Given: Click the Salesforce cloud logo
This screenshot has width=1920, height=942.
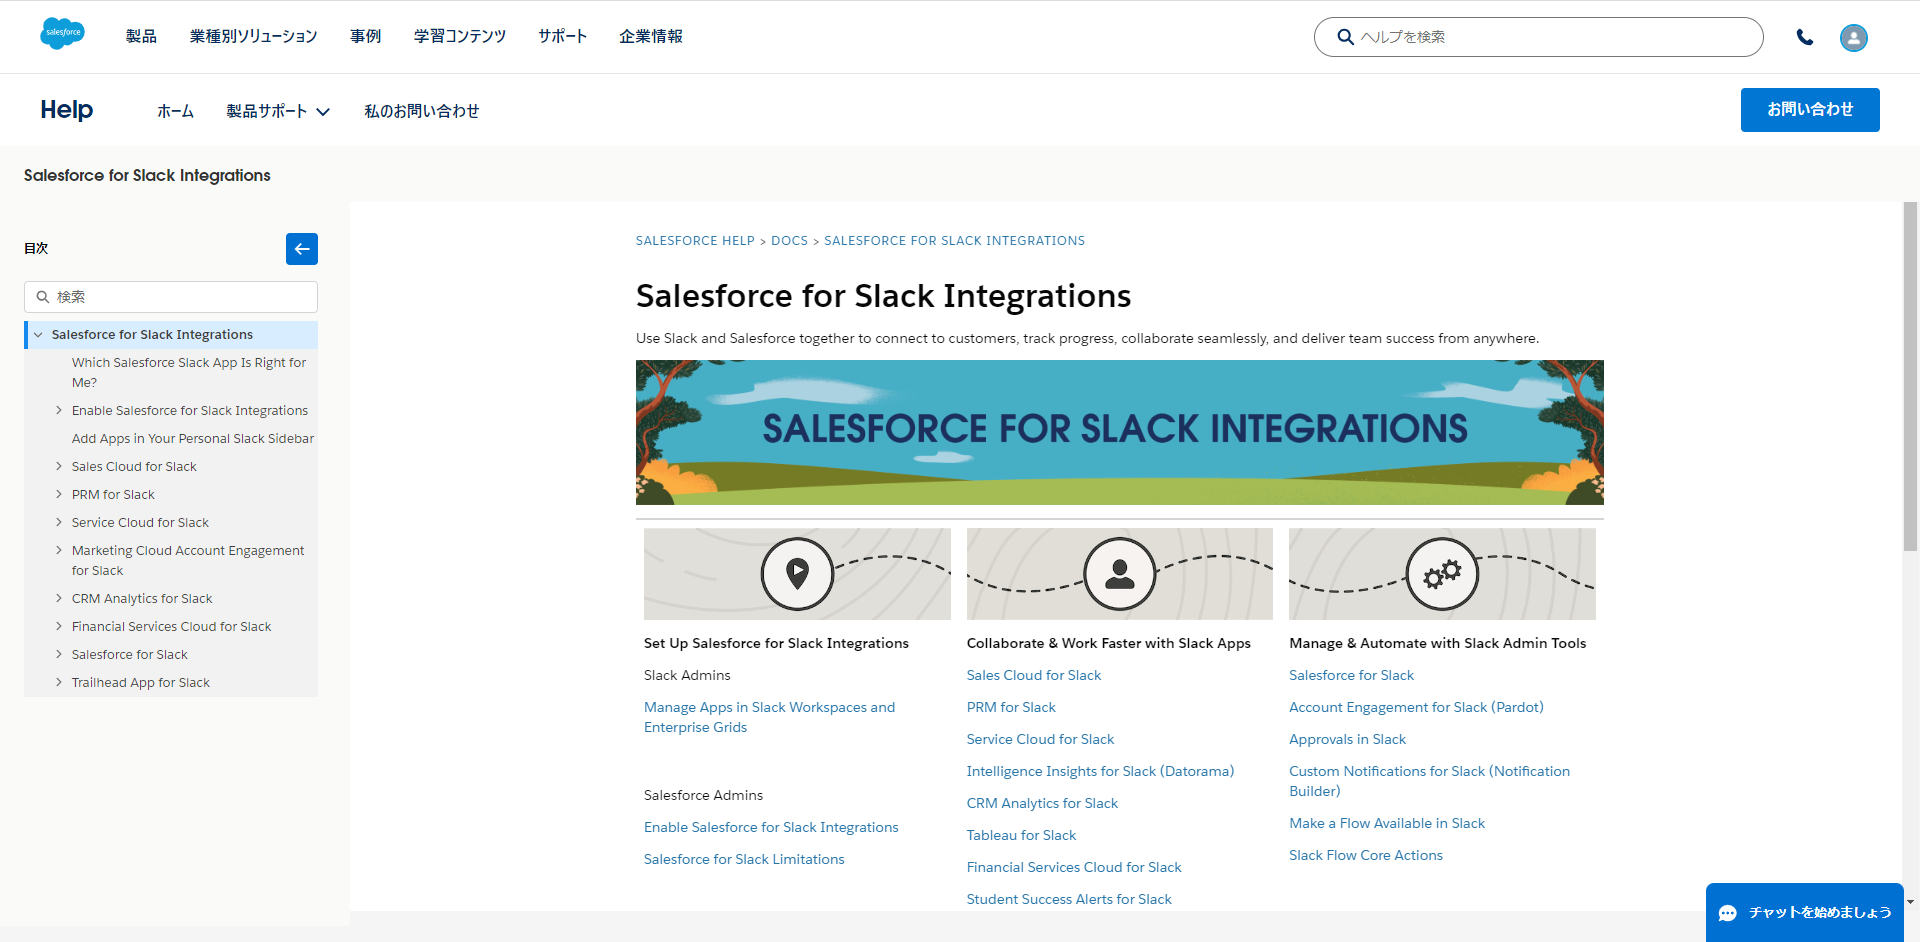Looking at the screenshot, I should click(x=62, y=33).
